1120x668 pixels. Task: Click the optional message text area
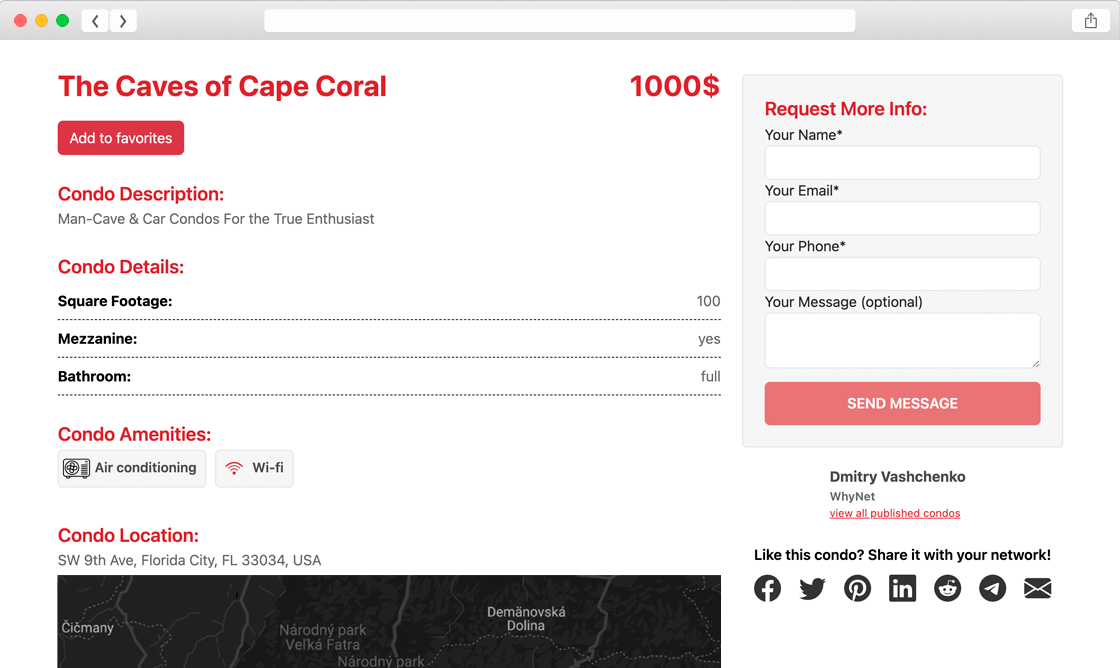[x=902, y=340]
